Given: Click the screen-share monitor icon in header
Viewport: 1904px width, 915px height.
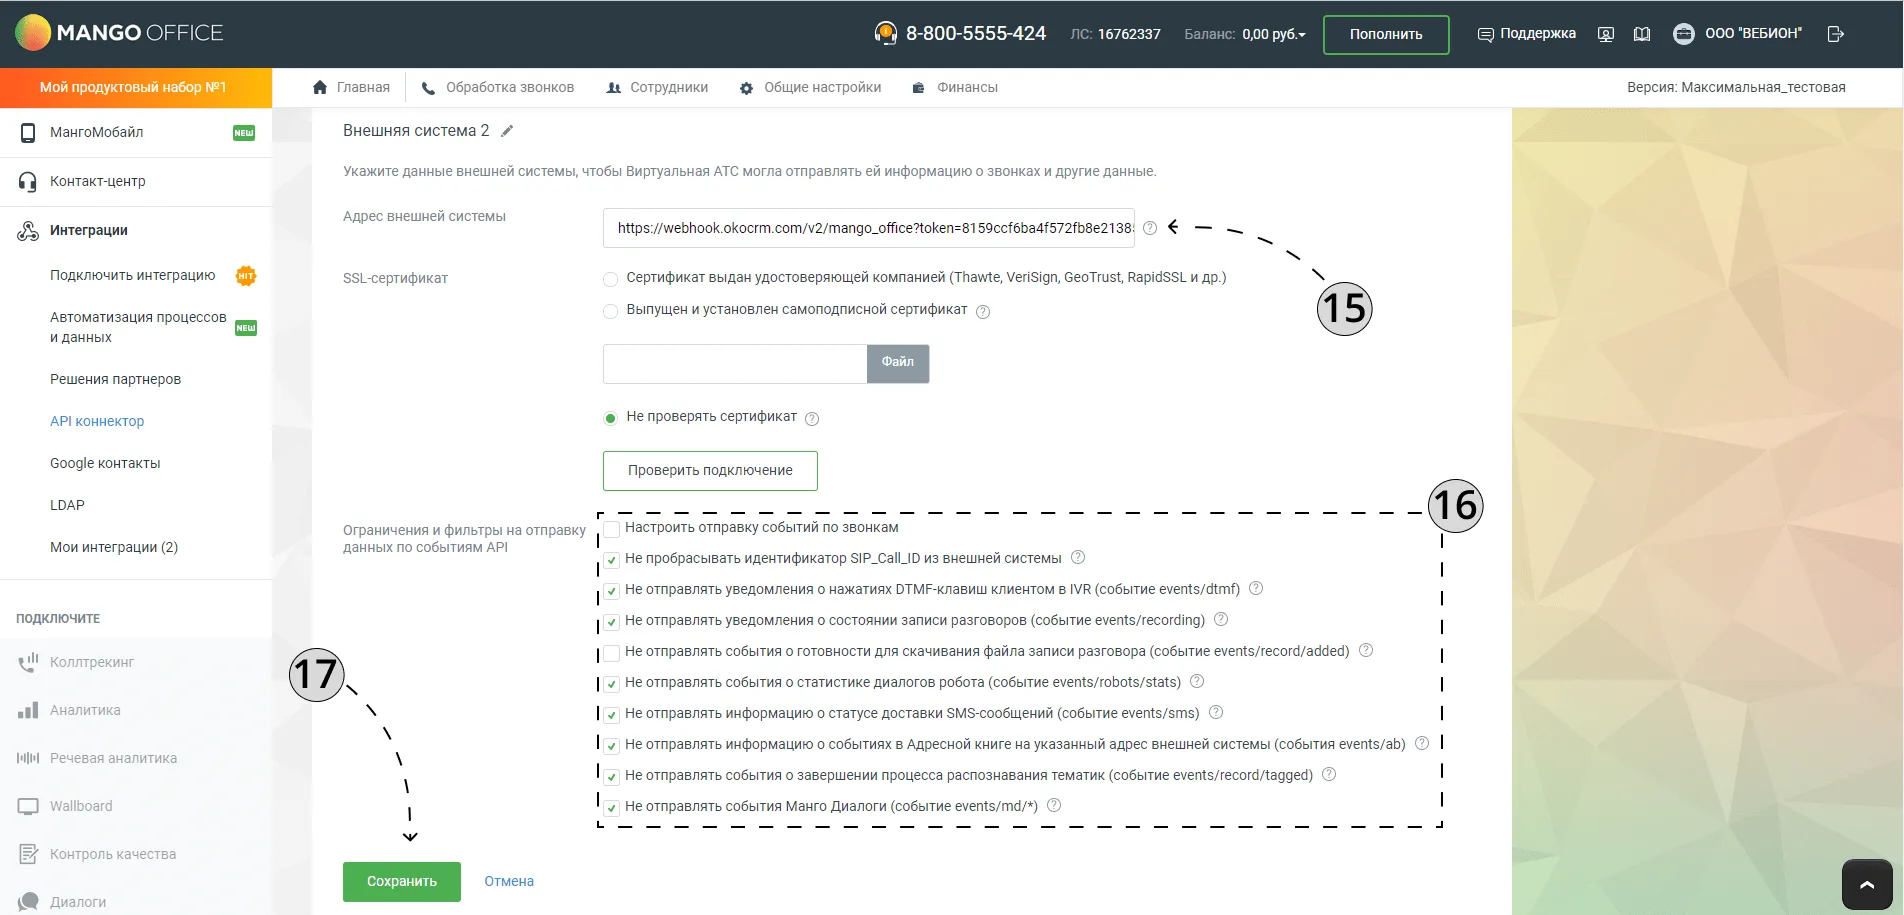Looking at the screenshot, I should (1606, 34).
